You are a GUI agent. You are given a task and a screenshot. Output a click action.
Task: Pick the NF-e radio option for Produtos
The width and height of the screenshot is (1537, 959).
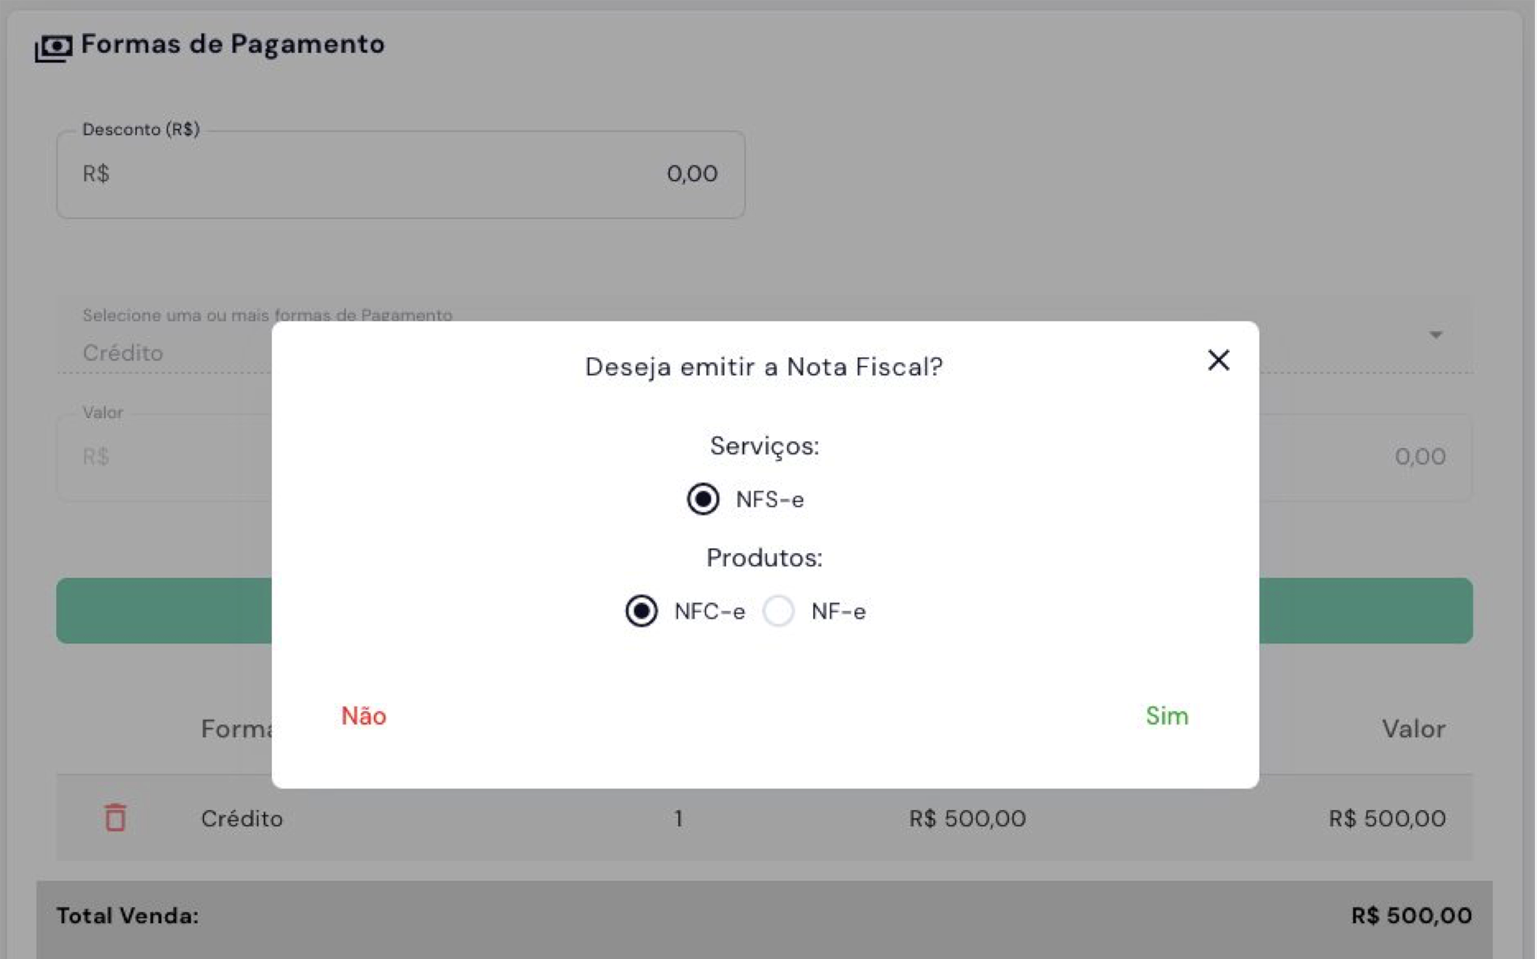(x=778, y=611)
